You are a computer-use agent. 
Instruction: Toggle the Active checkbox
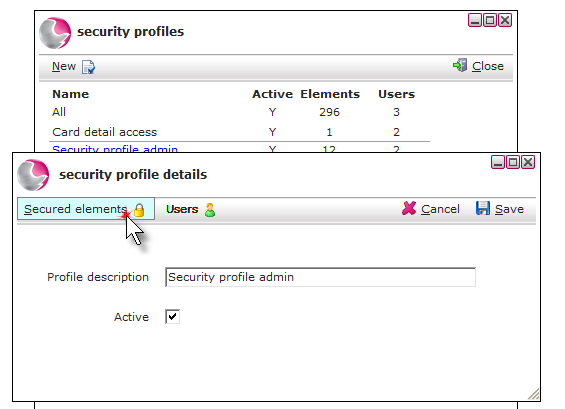point(173,317)
